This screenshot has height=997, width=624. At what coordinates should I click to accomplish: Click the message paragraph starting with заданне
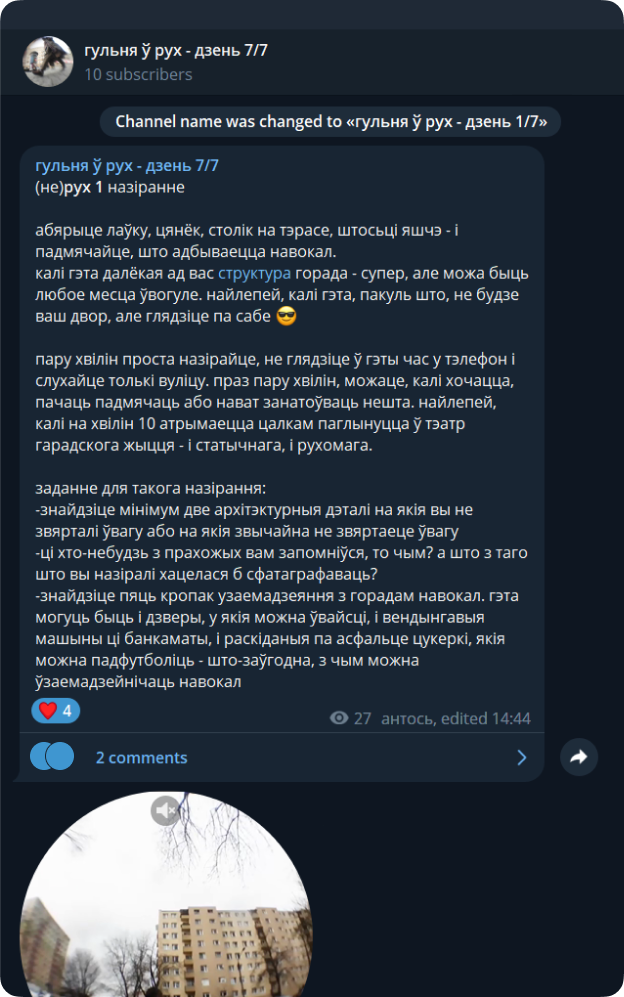[281, 586]
